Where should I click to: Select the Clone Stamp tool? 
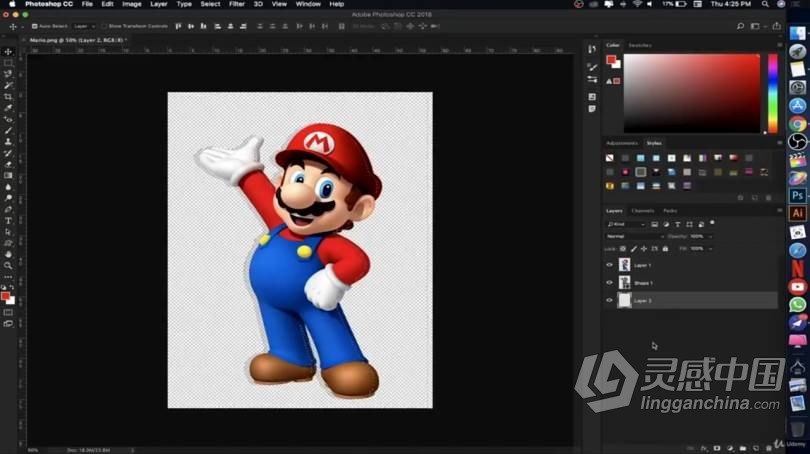point(8,142)
